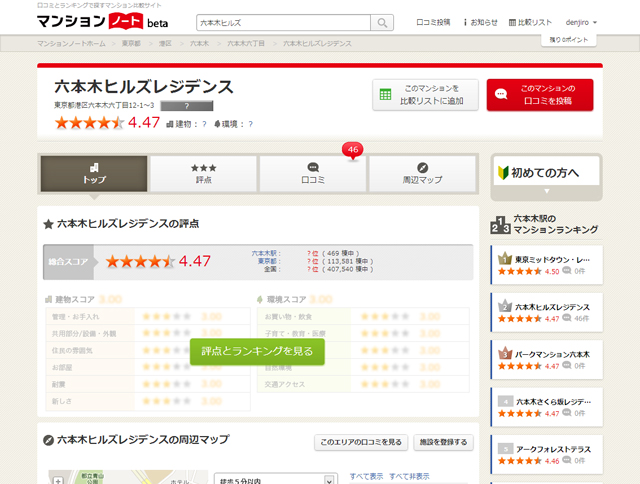
Task: Post a review with このマンションの口コミを投稿
Action: [540, 95]
